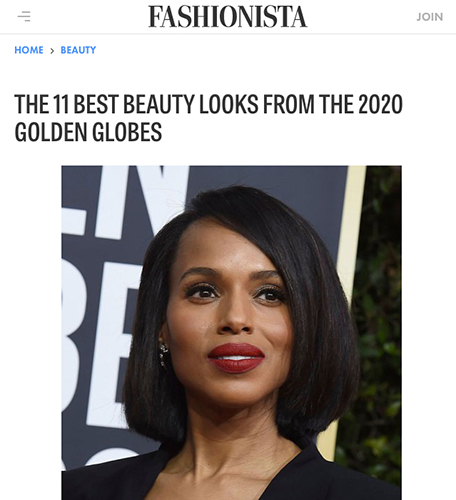456x500 pixels.
Task: Click the earring in the hero photo
Action: click(x=163, y=355)
